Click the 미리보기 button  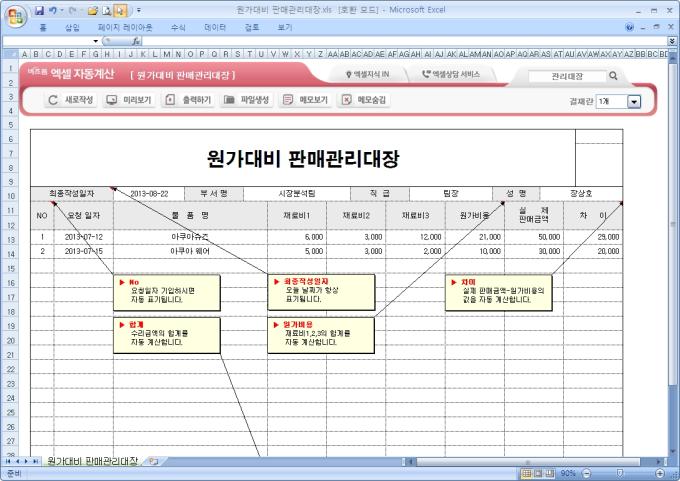coord(129,100)
